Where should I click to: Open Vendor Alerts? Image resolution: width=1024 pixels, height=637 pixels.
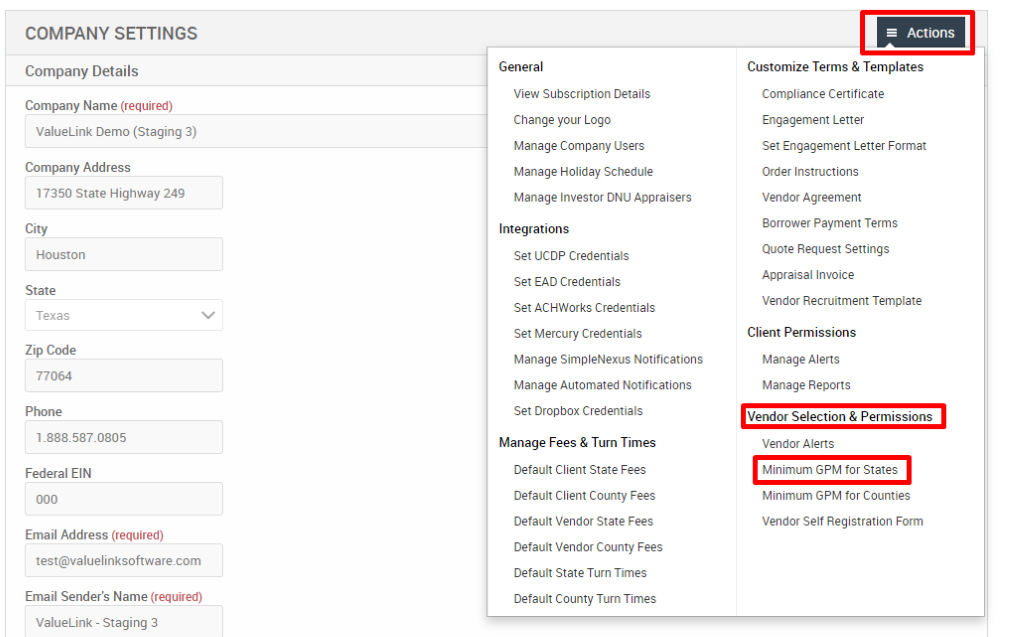pyautogui.click(x=798, y=444)
